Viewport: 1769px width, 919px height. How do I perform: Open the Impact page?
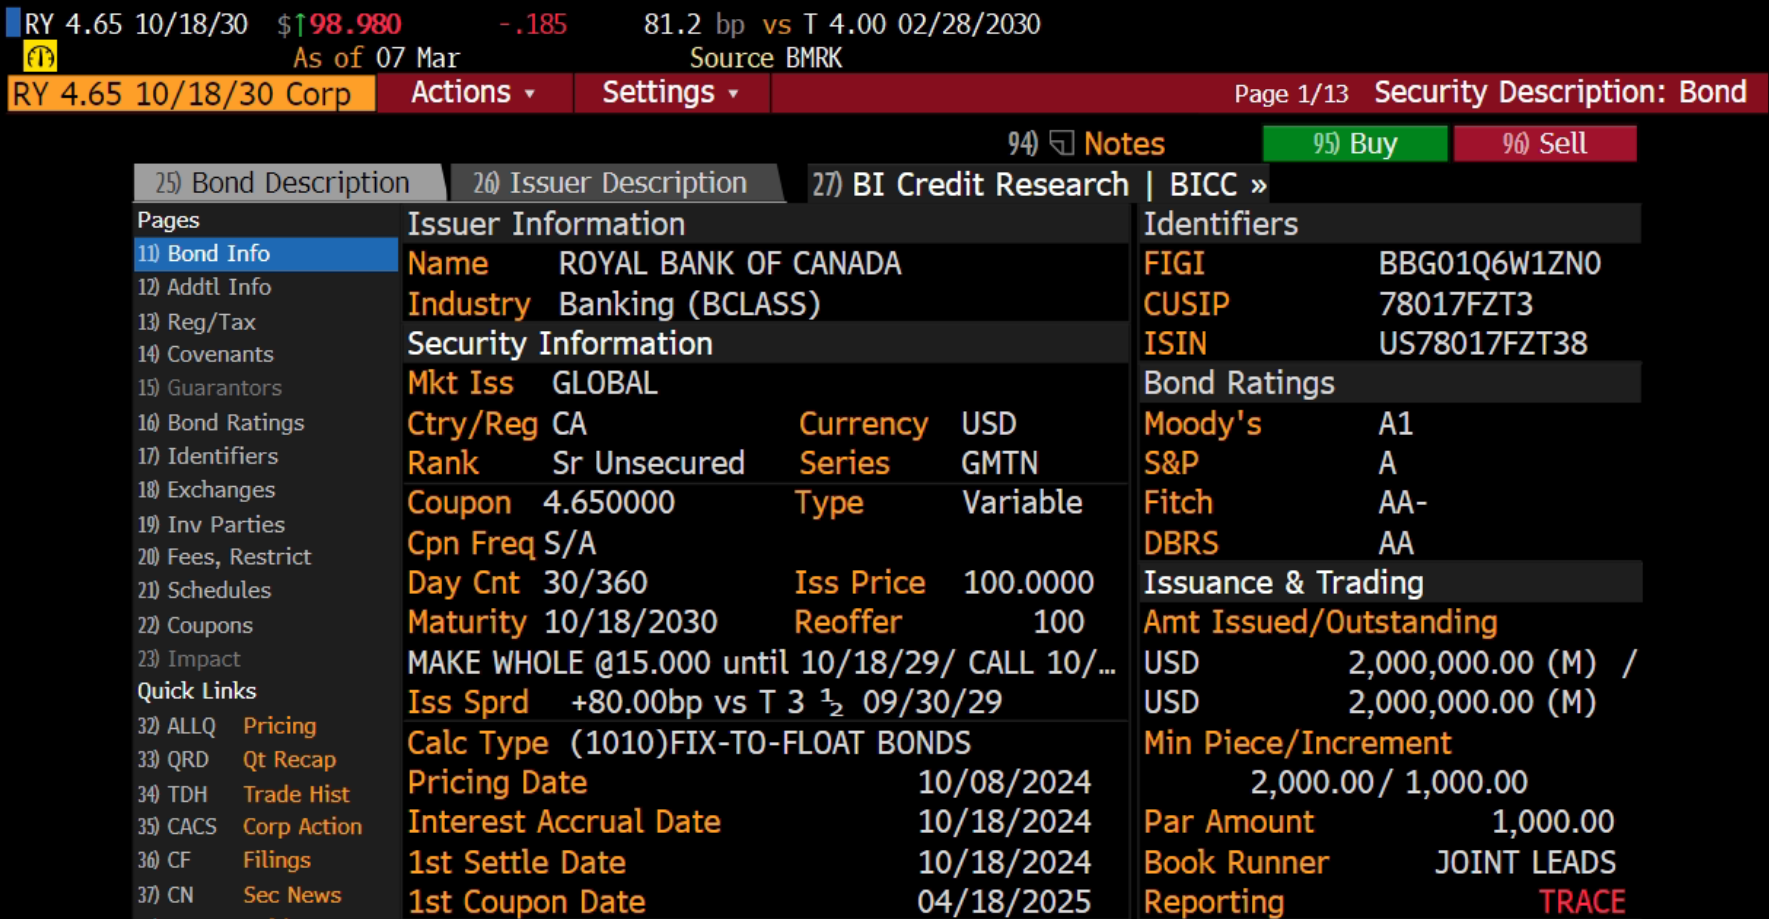point(189,659)
